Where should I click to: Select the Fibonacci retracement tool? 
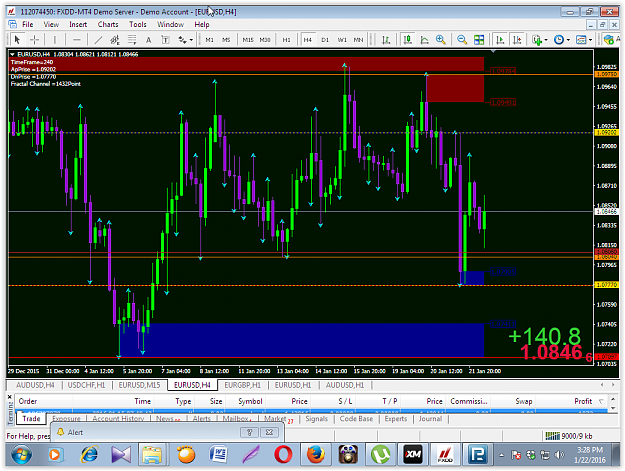[x=132, y=39]
